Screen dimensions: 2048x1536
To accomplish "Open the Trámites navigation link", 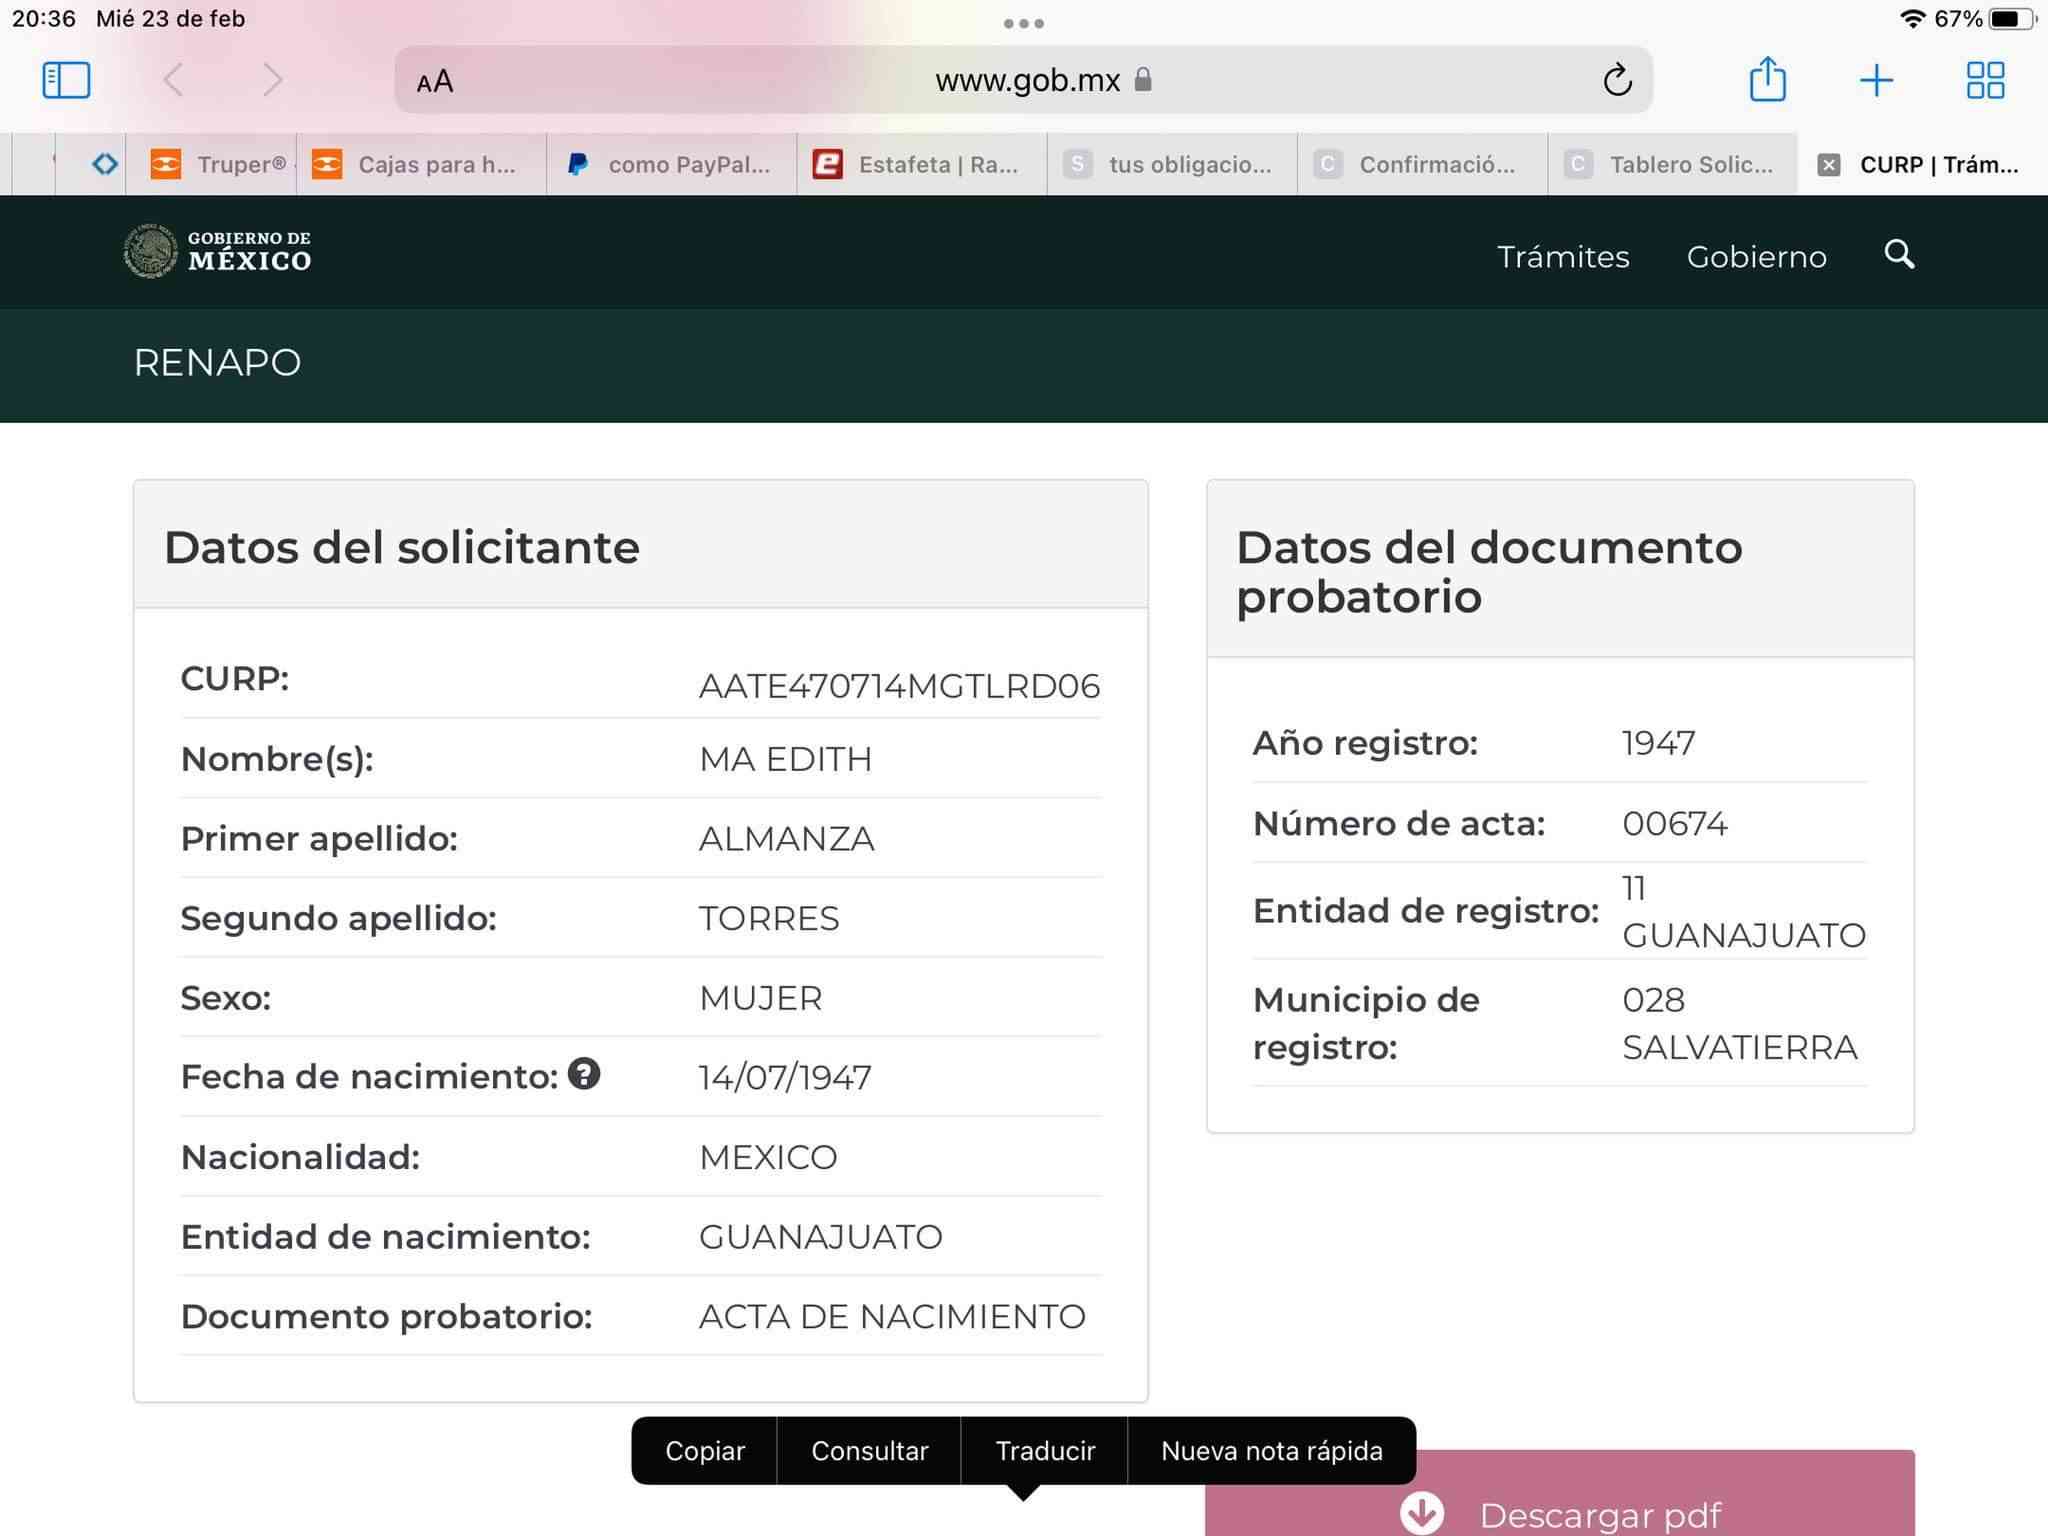I will coord(1562,257).
